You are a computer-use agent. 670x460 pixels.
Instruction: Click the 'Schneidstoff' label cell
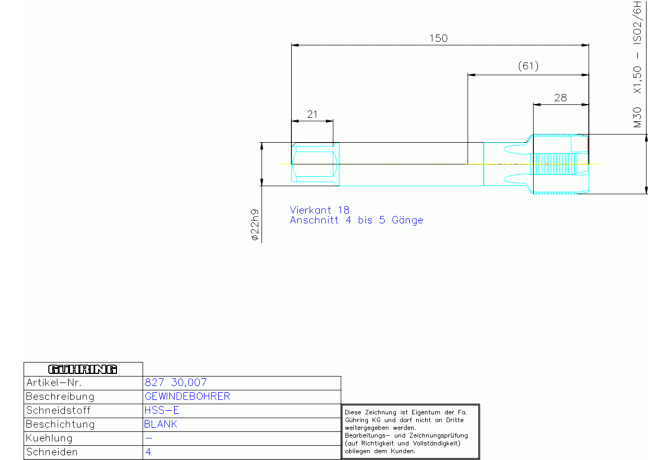click(x=83, y=410)
